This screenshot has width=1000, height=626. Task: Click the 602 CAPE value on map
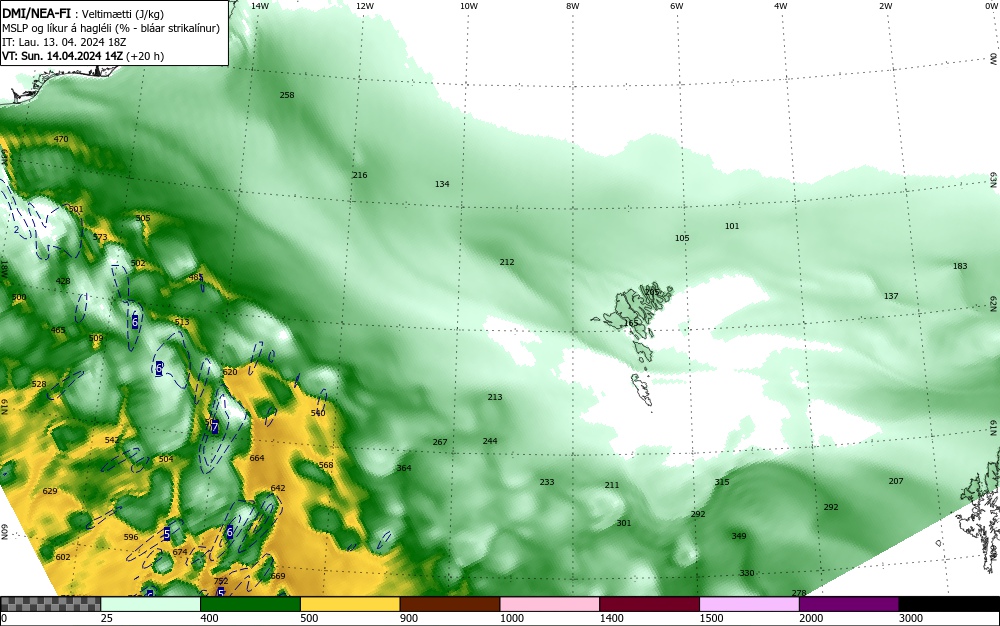click(62, 557)
